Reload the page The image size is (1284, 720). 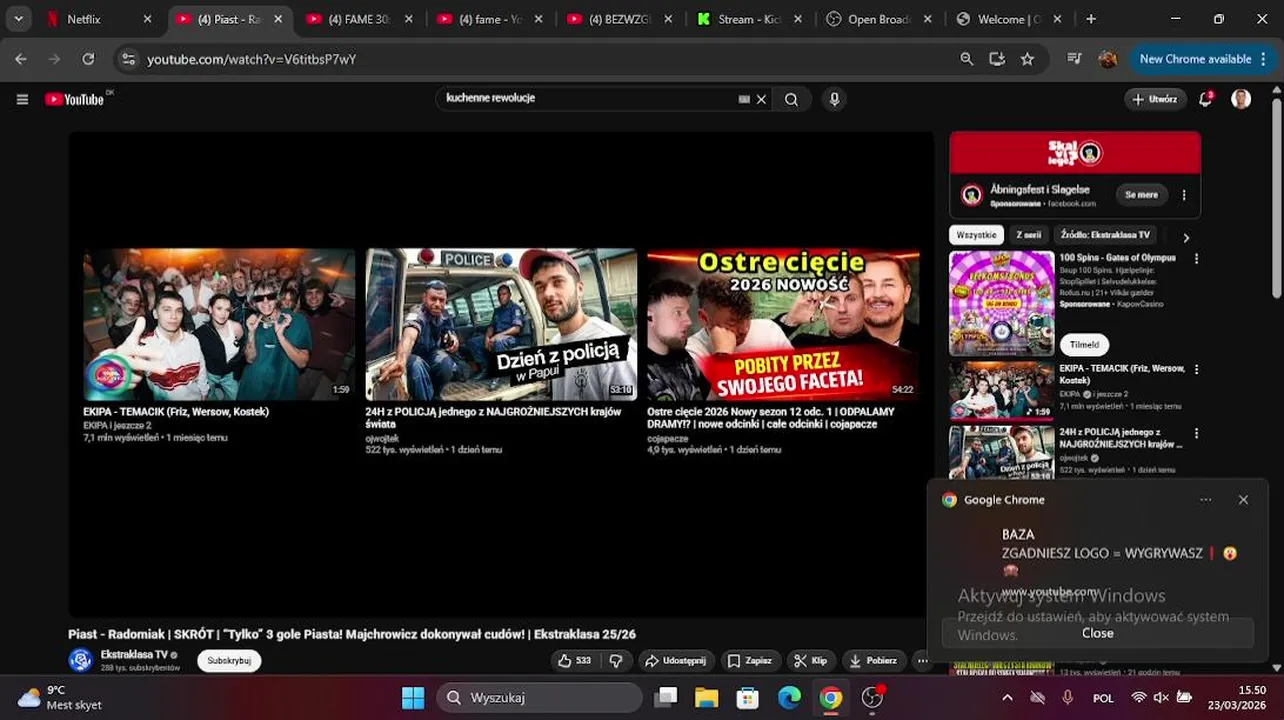88,59
